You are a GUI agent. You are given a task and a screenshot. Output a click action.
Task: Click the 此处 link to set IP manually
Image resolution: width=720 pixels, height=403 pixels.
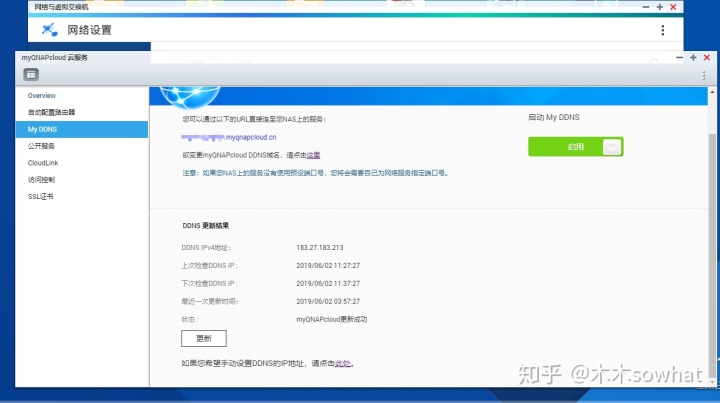343,363
